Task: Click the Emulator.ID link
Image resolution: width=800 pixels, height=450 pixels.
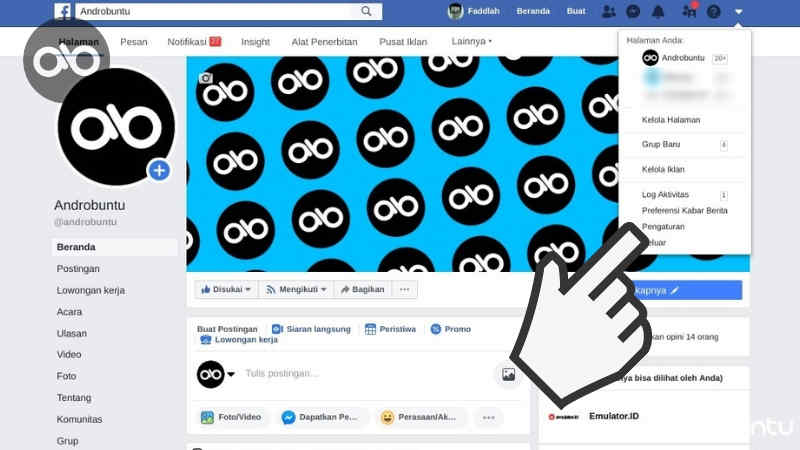Action: click(614, 416)
